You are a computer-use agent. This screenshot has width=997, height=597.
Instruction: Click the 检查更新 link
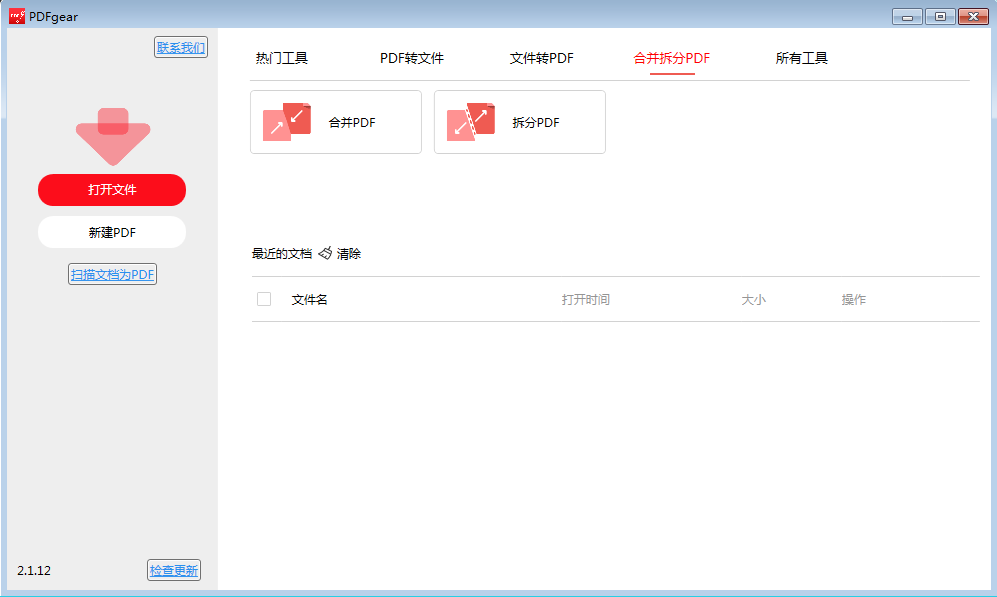tap(174, 571)
